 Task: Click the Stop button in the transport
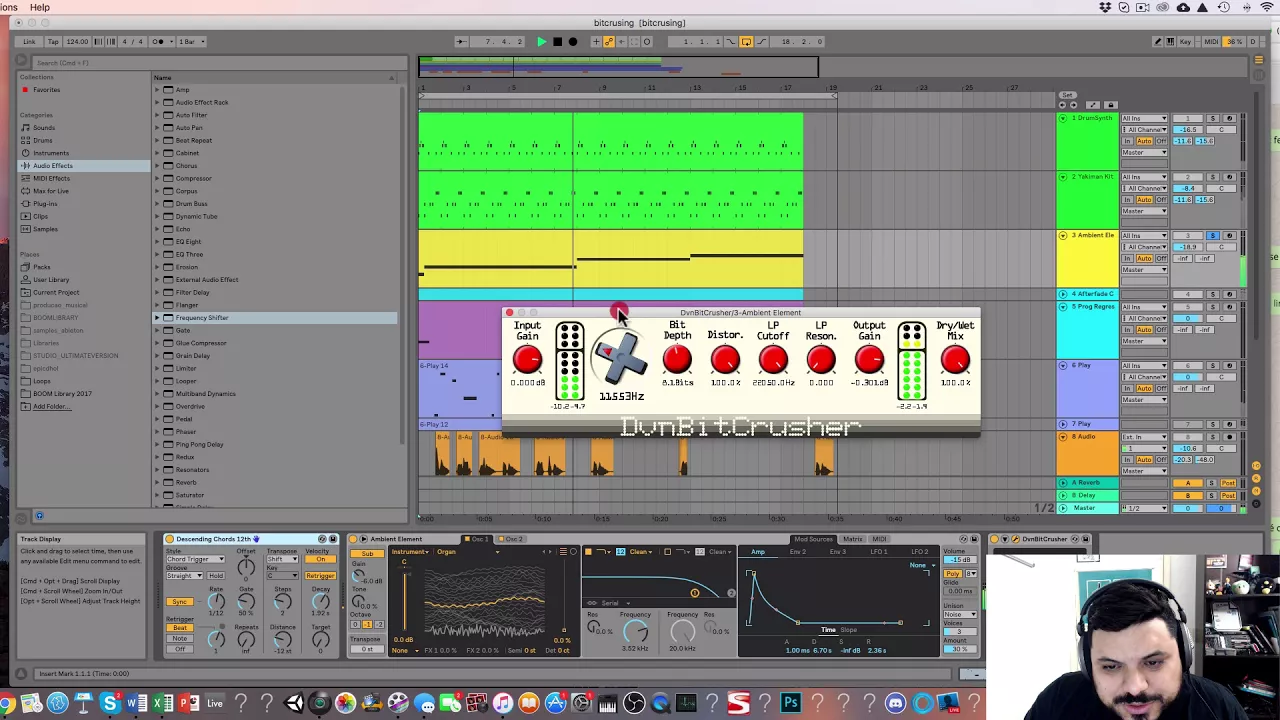(x=557, y=42)
